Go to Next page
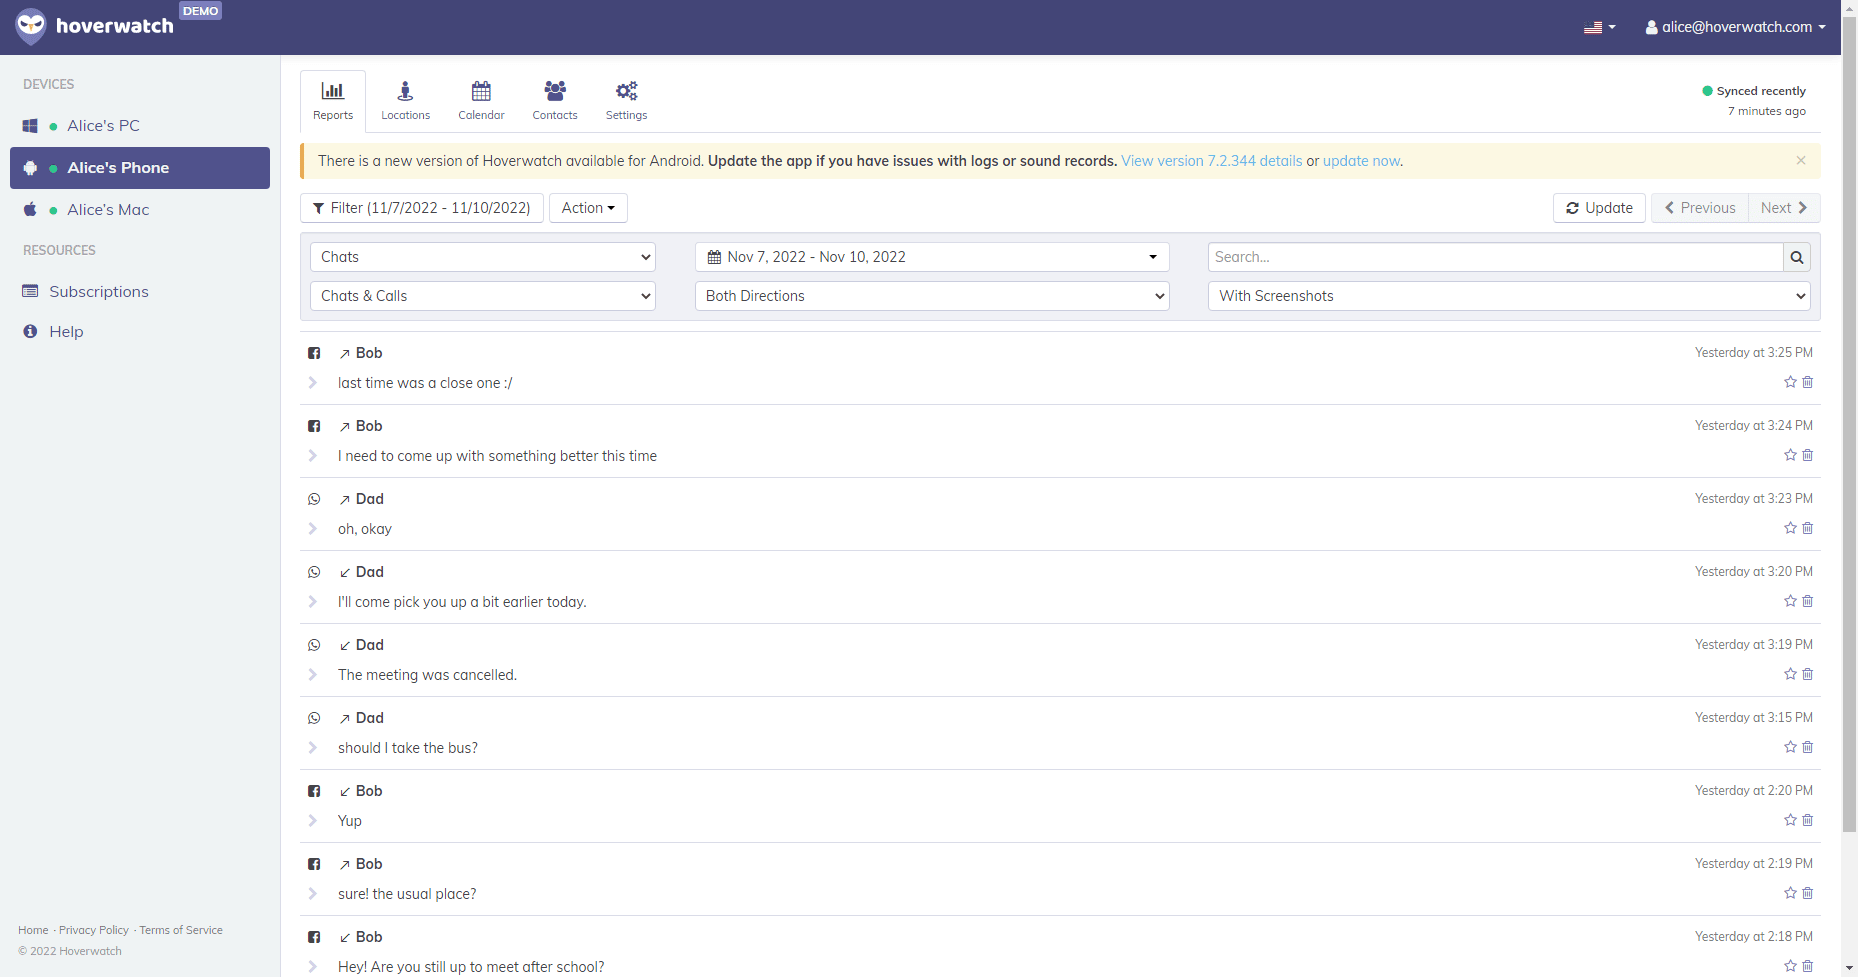The width and height of the screenshot is (1858, 977). (x=1784, y=208)
